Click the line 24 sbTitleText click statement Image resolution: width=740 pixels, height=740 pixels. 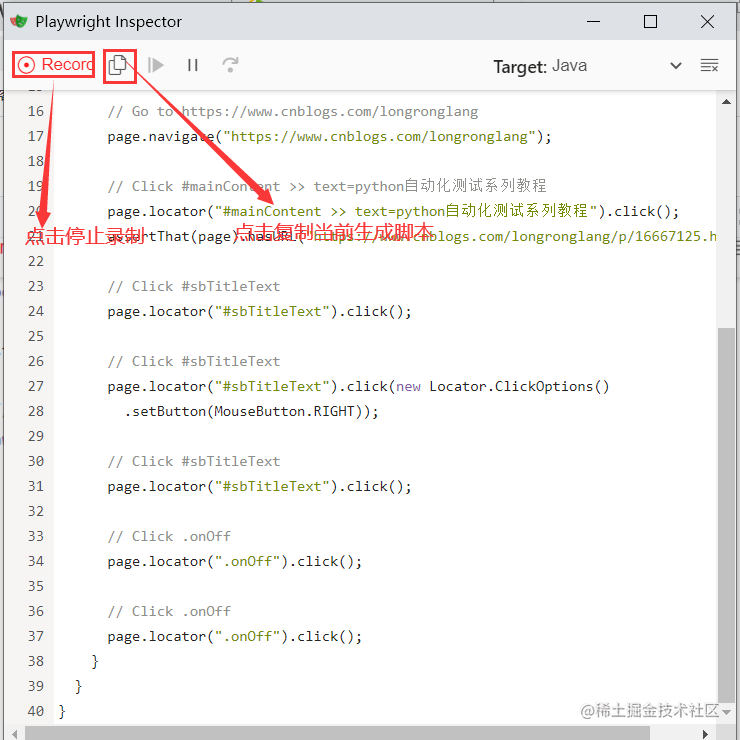(x=259, y=311)
